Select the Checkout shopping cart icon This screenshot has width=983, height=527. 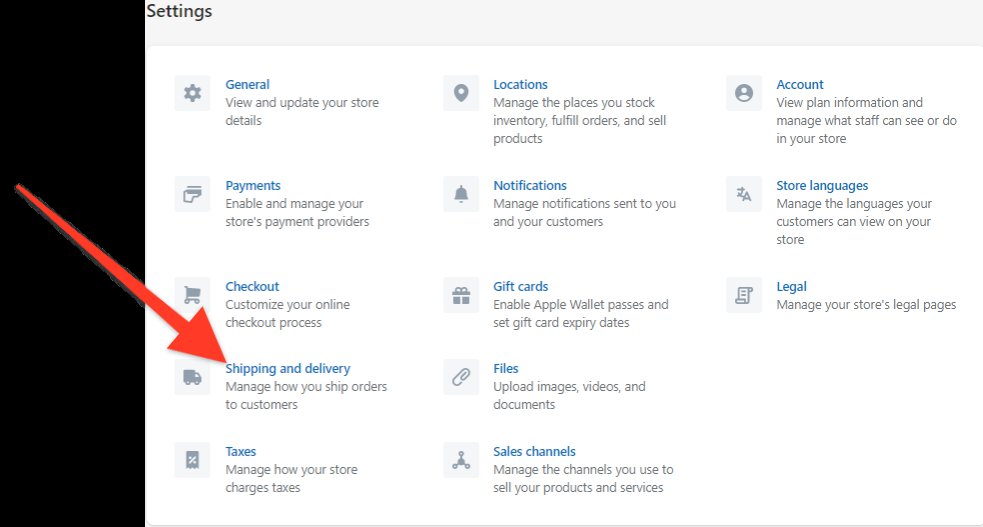click(x=192, y=295)
